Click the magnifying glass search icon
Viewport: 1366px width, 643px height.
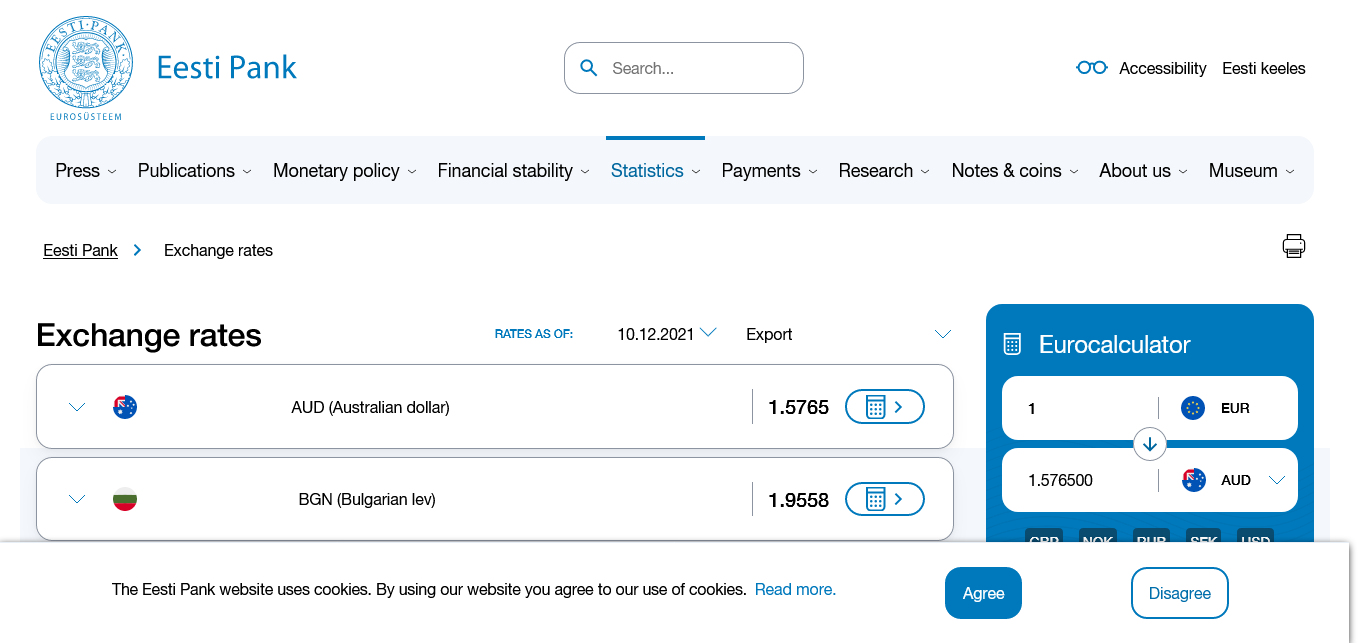click(x=589, y=68)
